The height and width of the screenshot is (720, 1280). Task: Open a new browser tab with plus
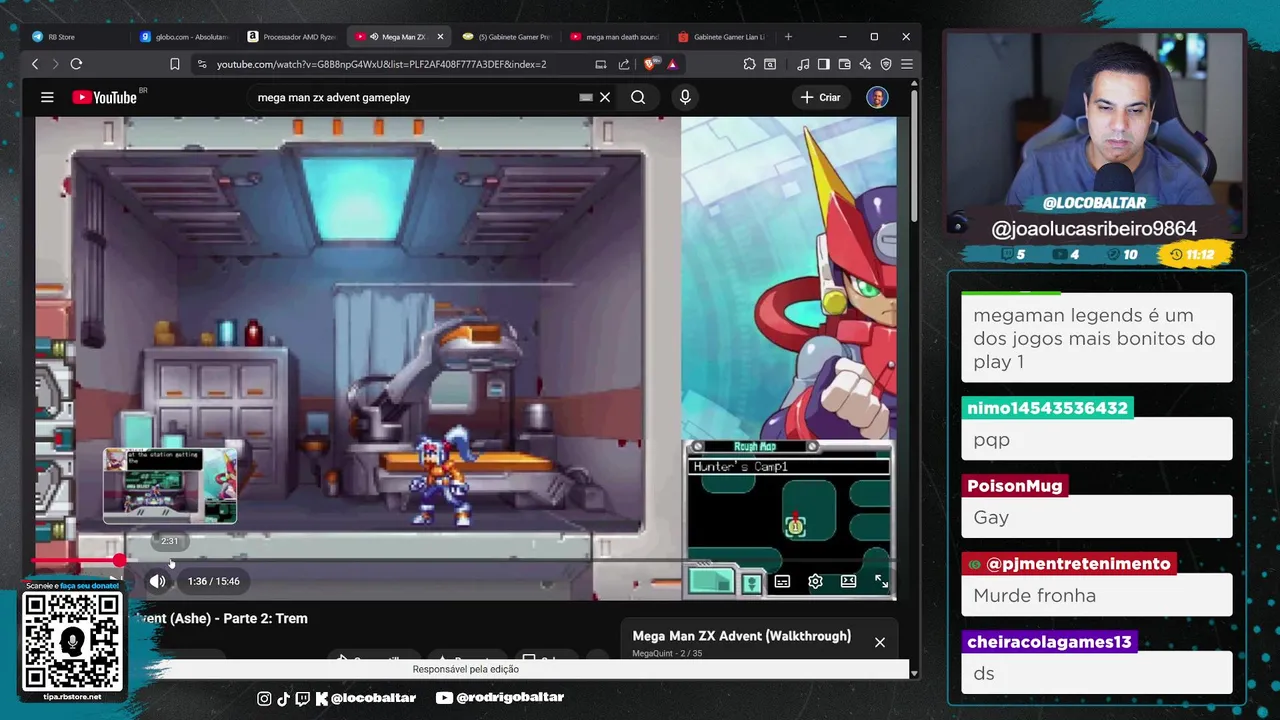coord(788,37)
